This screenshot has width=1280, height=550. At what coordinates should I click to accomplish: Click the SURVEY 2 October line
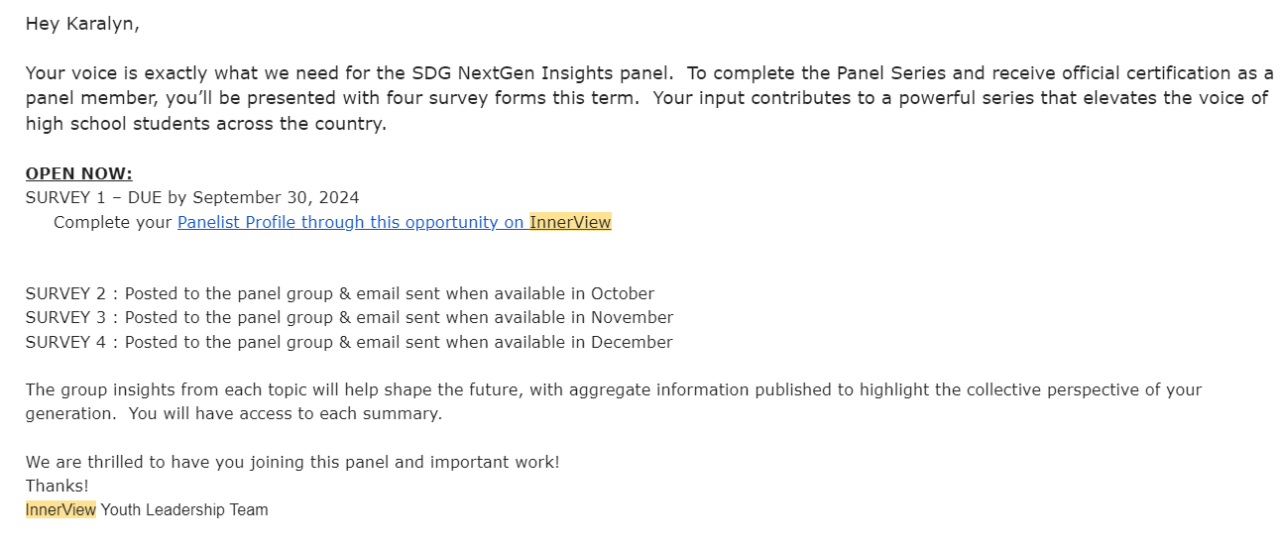pyautogui.click(x=340, y=294)
